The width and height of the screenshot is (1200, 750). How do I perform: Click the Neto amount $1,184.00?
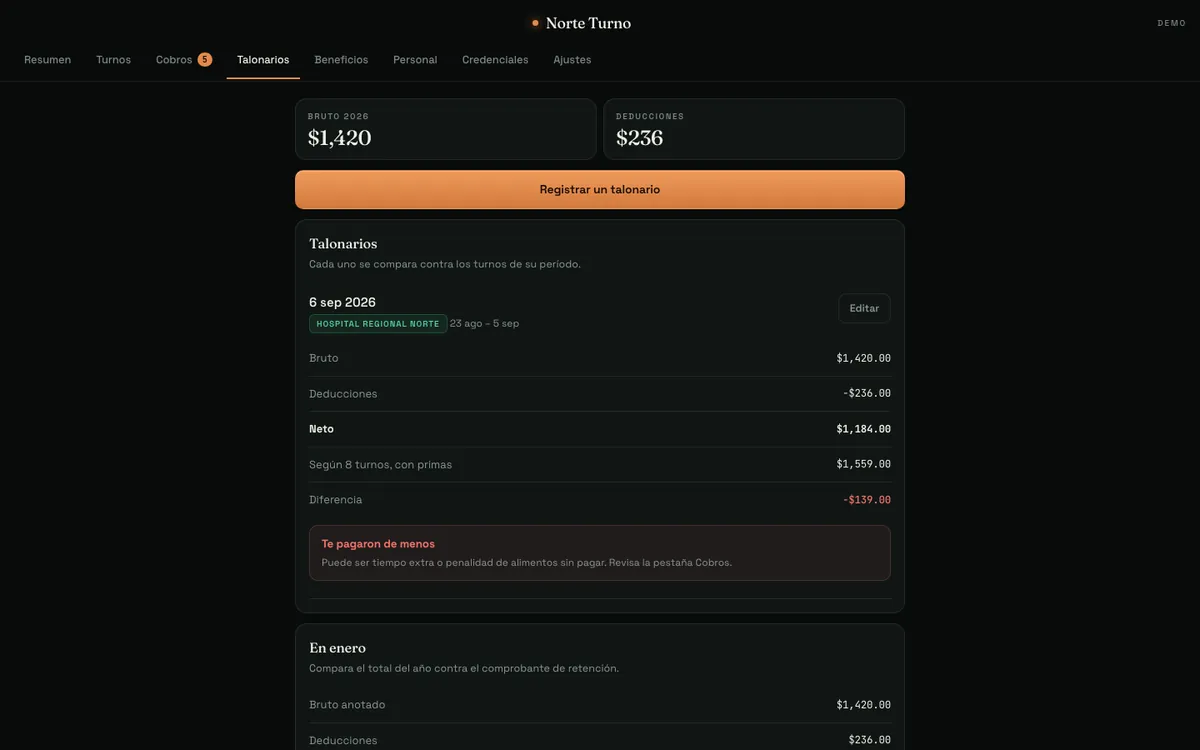(863, 429)
